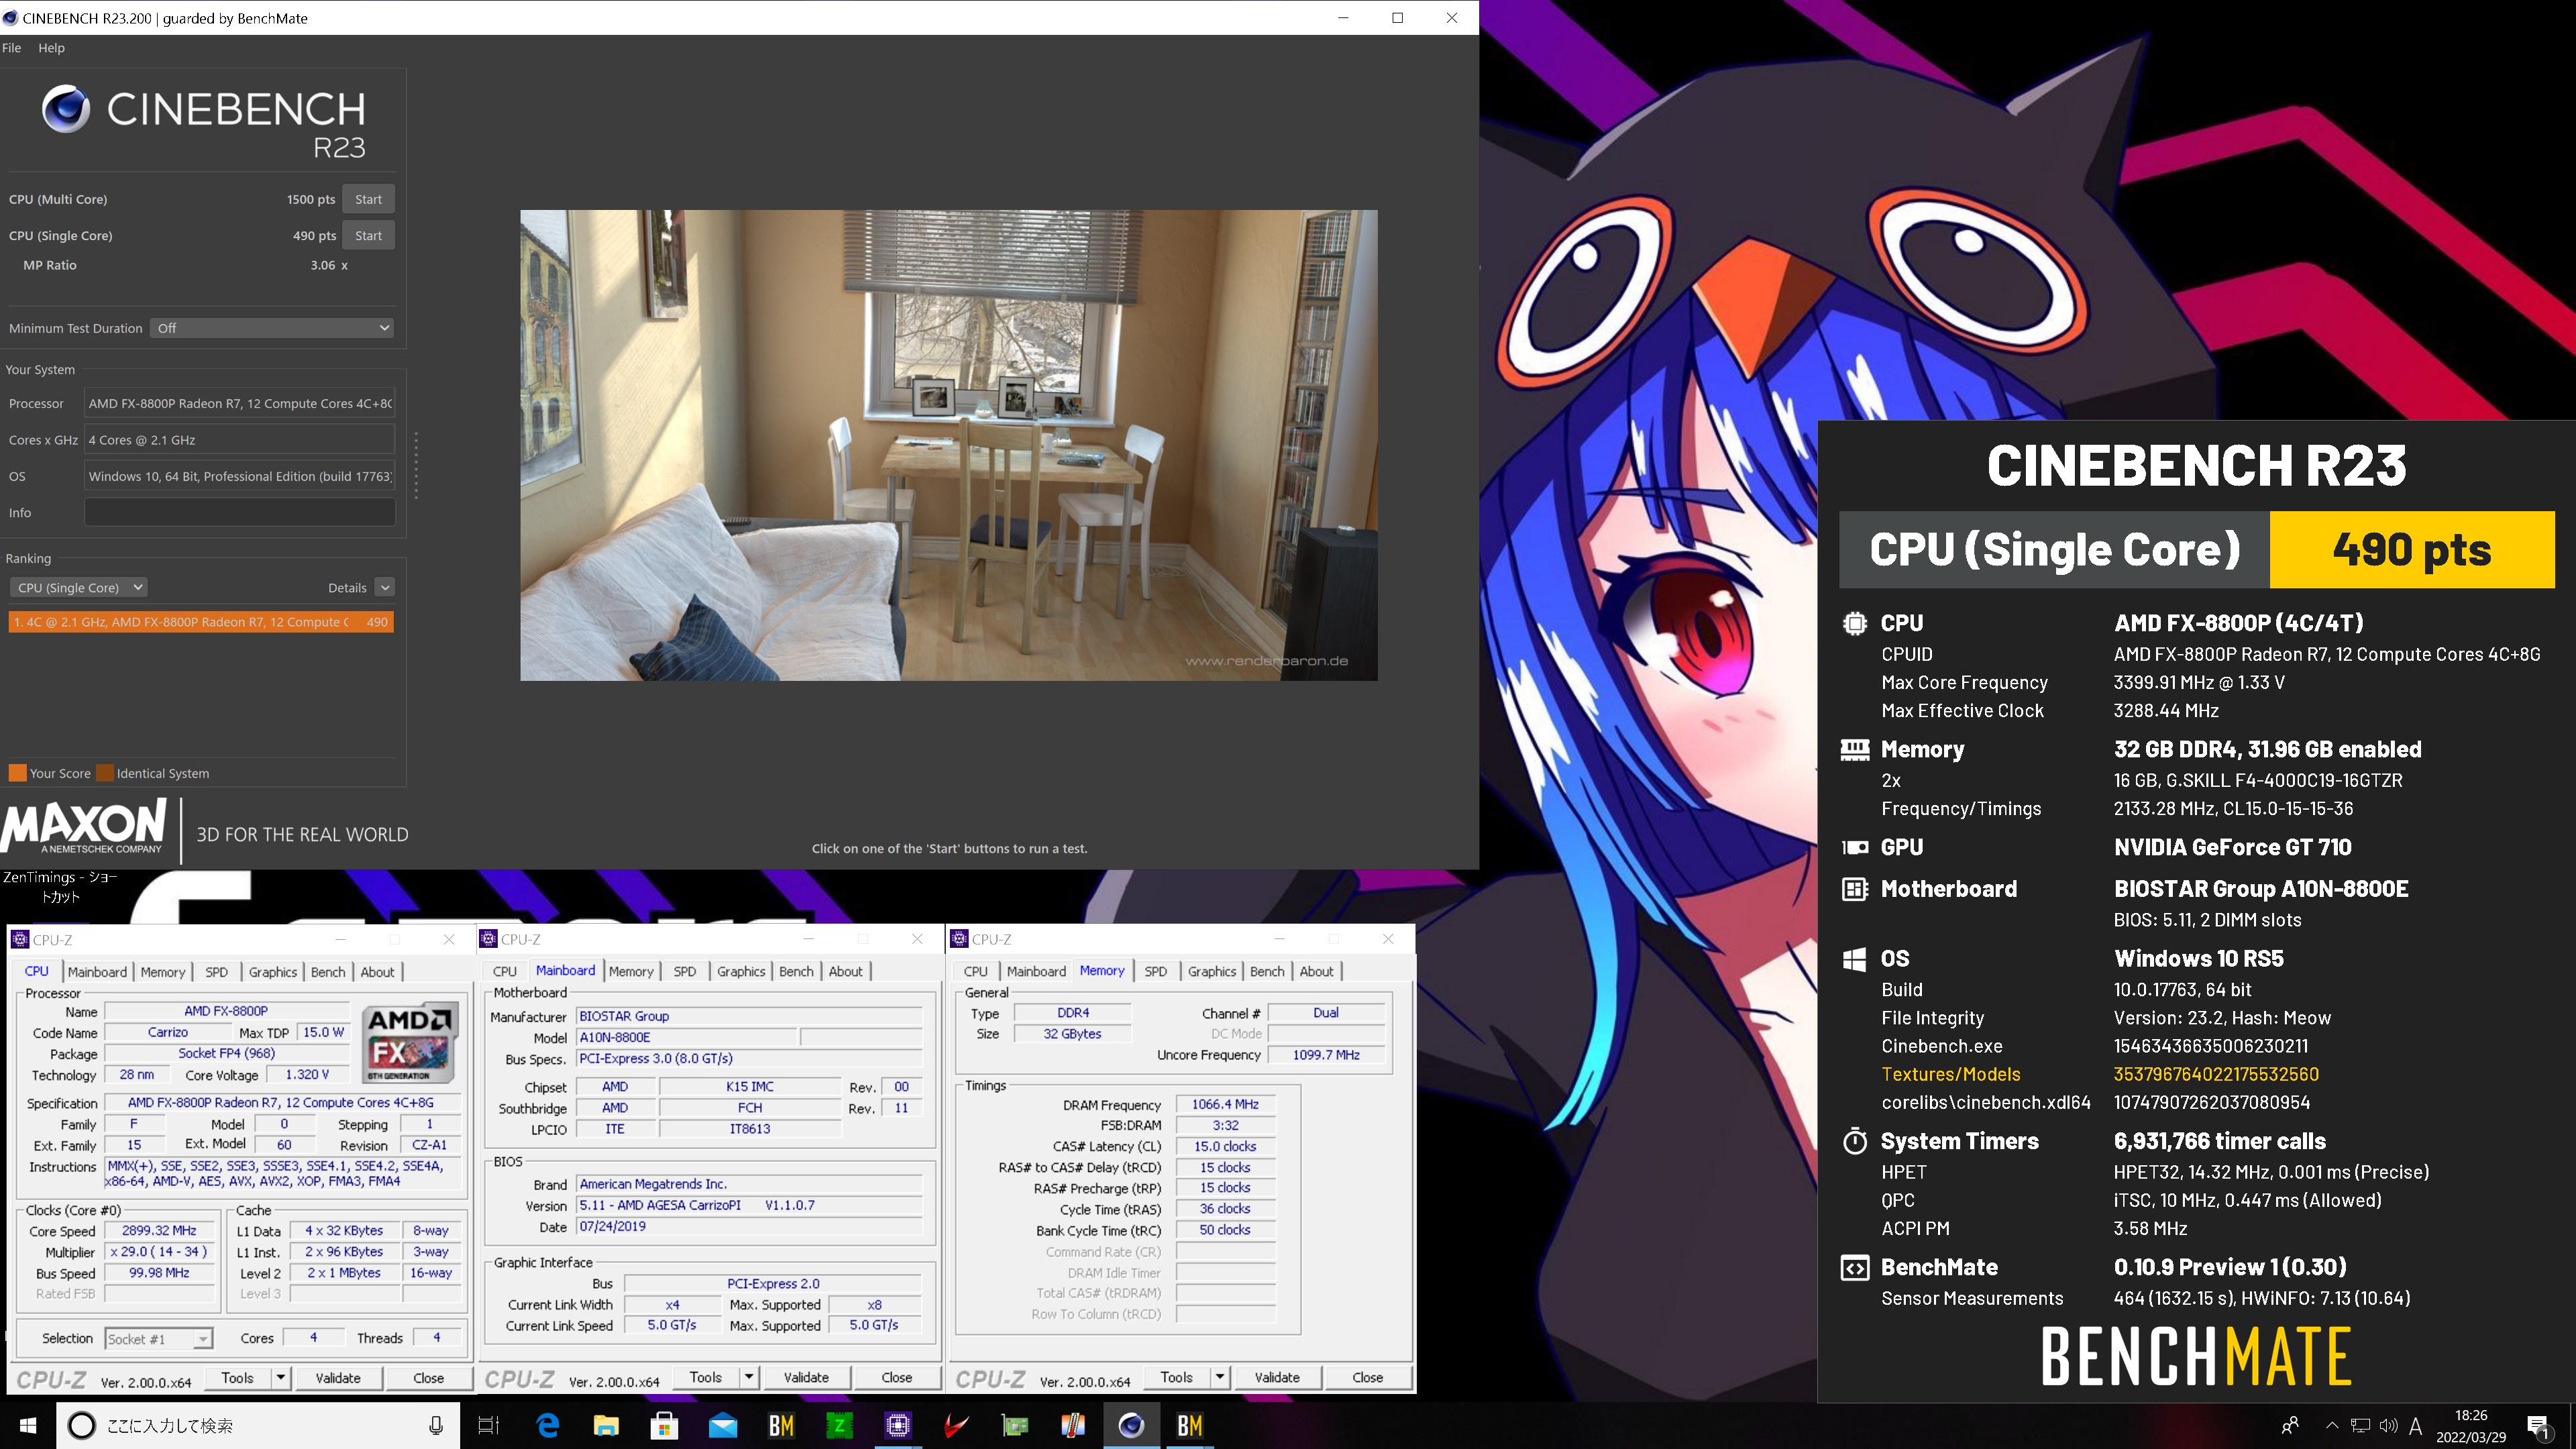
Task: Click the OS field showing Windows 10
Action: (x=240, y=476)
